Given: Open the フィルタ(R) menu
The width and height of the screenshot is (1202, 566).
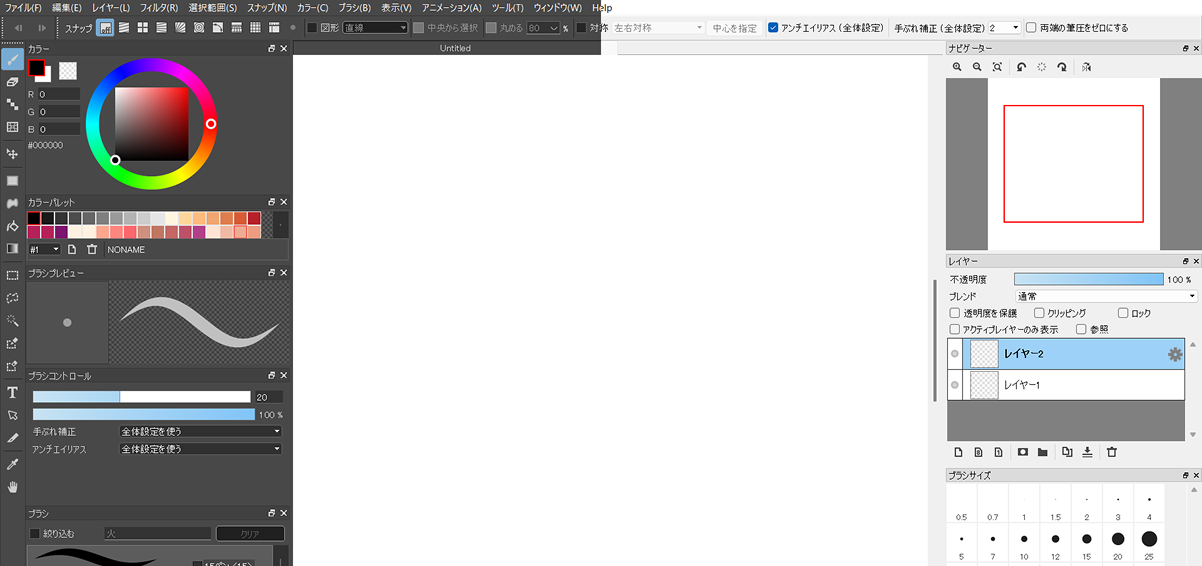Looking at the screenshot, I should [x=158, y=8].
